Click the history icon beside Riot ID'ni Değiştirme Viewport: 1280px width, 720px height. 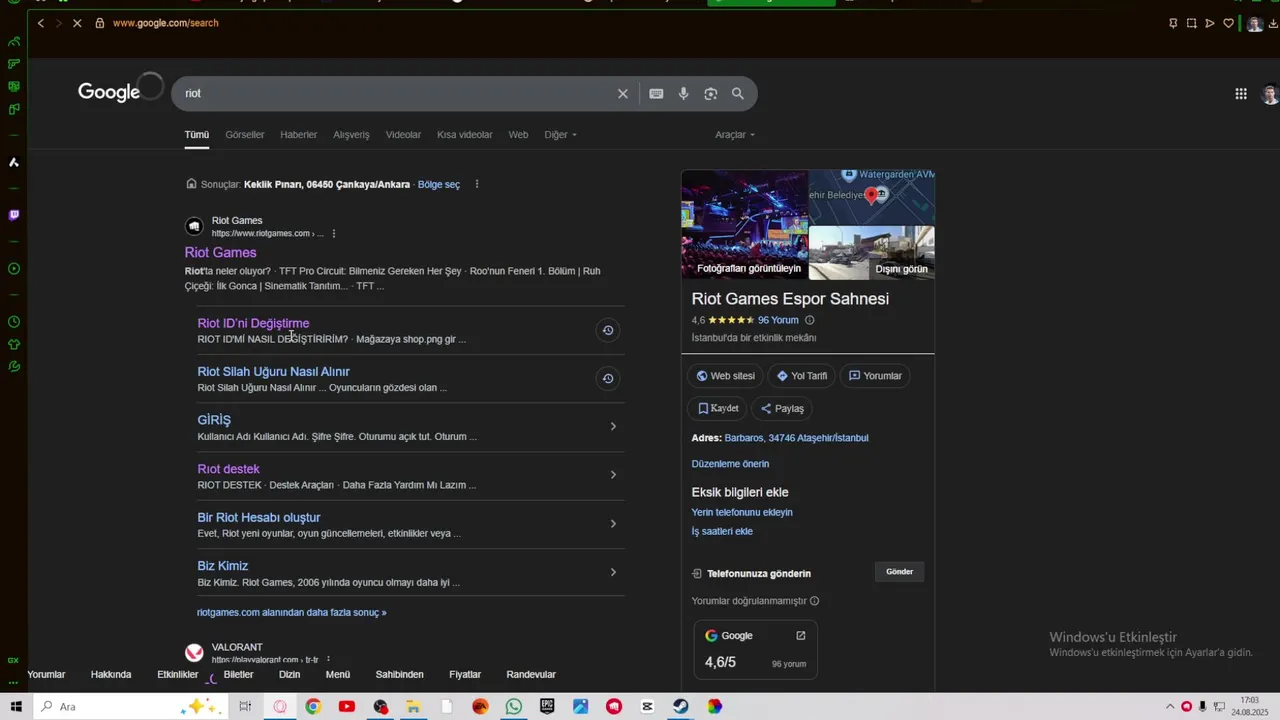click(607, 330)
